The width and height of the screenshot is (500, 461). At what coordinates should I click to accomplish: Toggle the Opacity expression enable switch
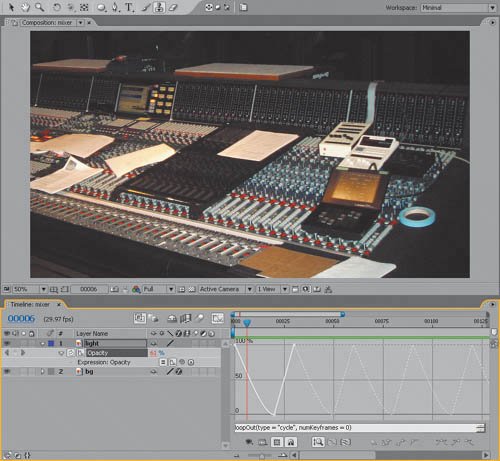(x=163, y=362)
